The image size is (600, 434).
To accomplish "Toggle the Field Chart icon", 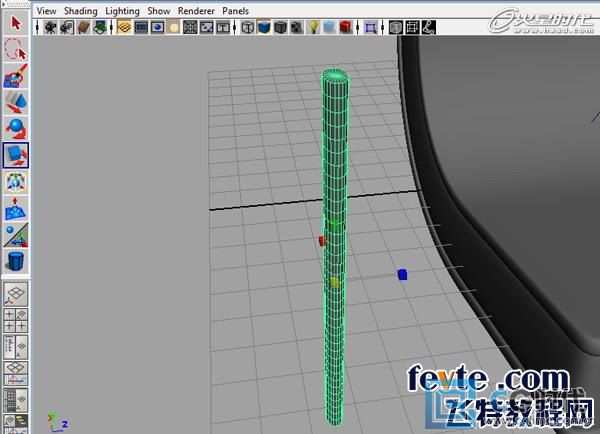I will pyautogui.click(x=190, y=28).
